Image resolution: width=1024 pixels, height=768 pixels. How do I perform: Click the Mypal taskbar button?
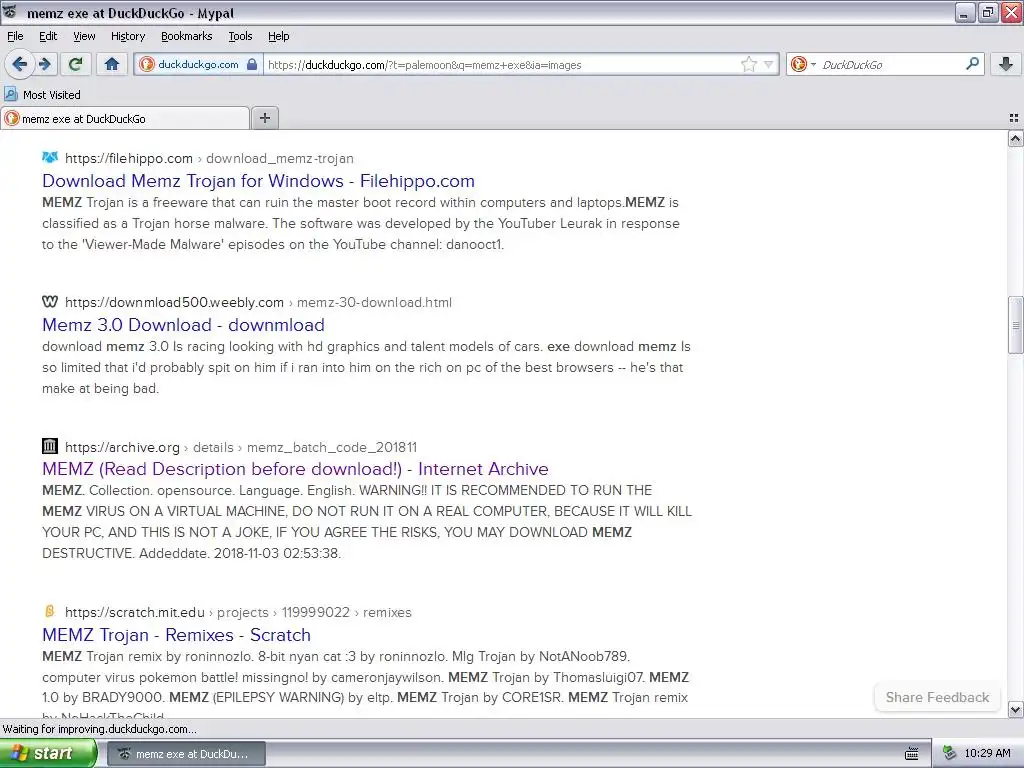(186, 754)
